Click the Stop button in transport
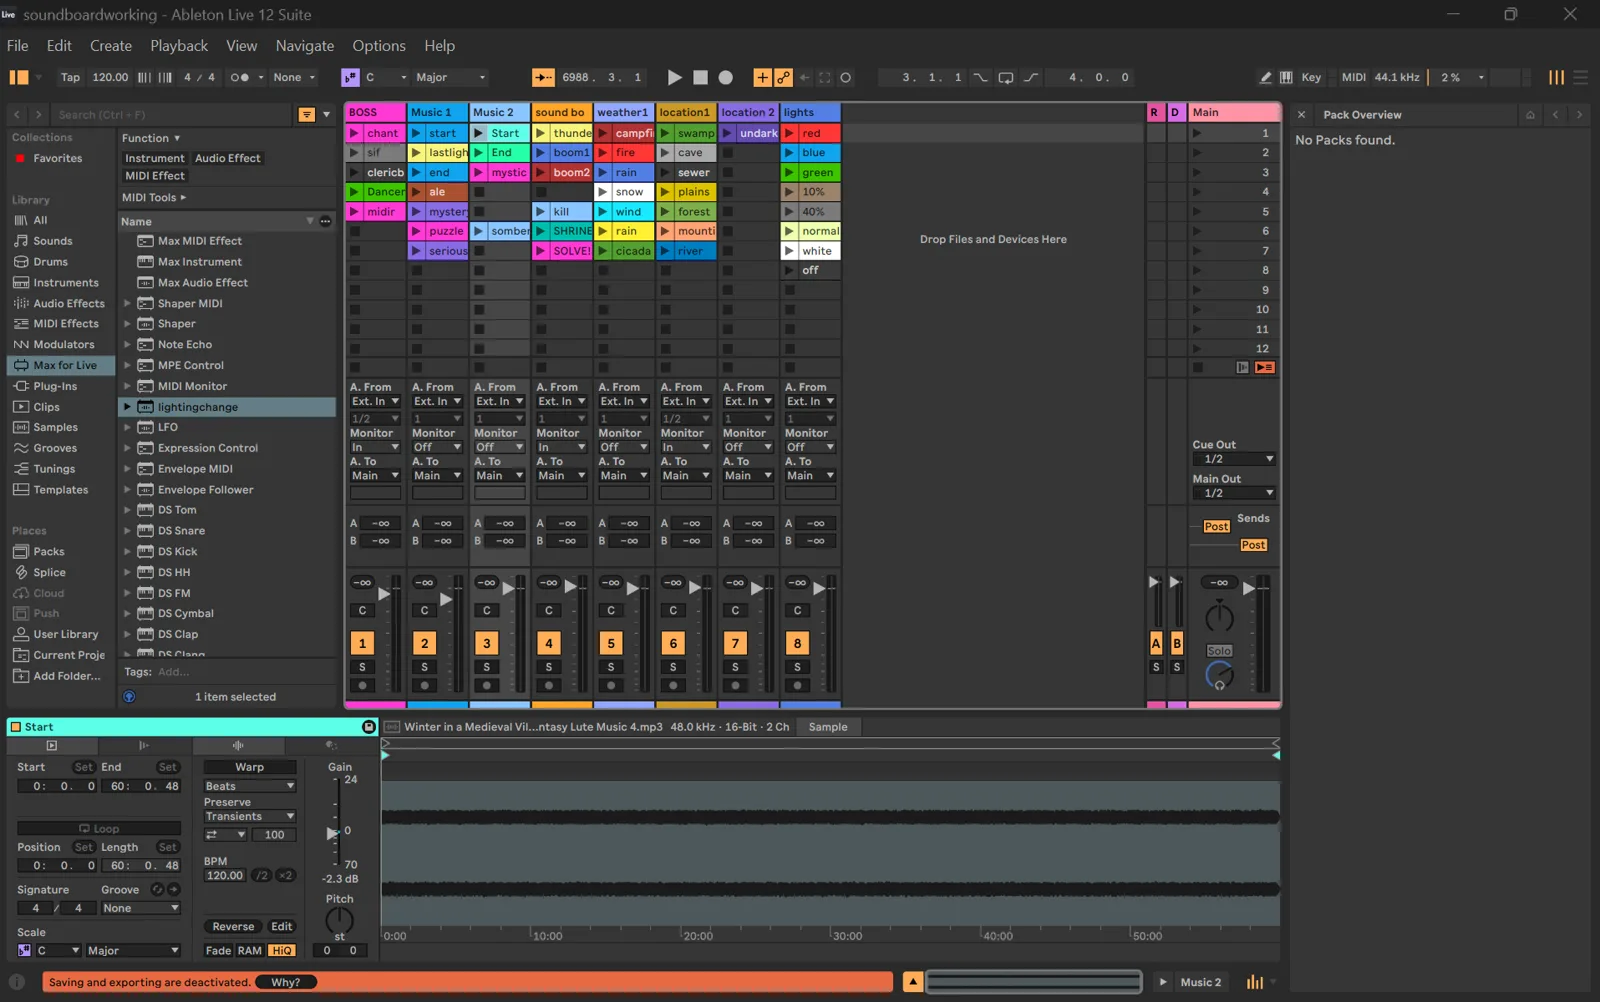This screenshot has height=1002, width=1600. coord(700,77)
